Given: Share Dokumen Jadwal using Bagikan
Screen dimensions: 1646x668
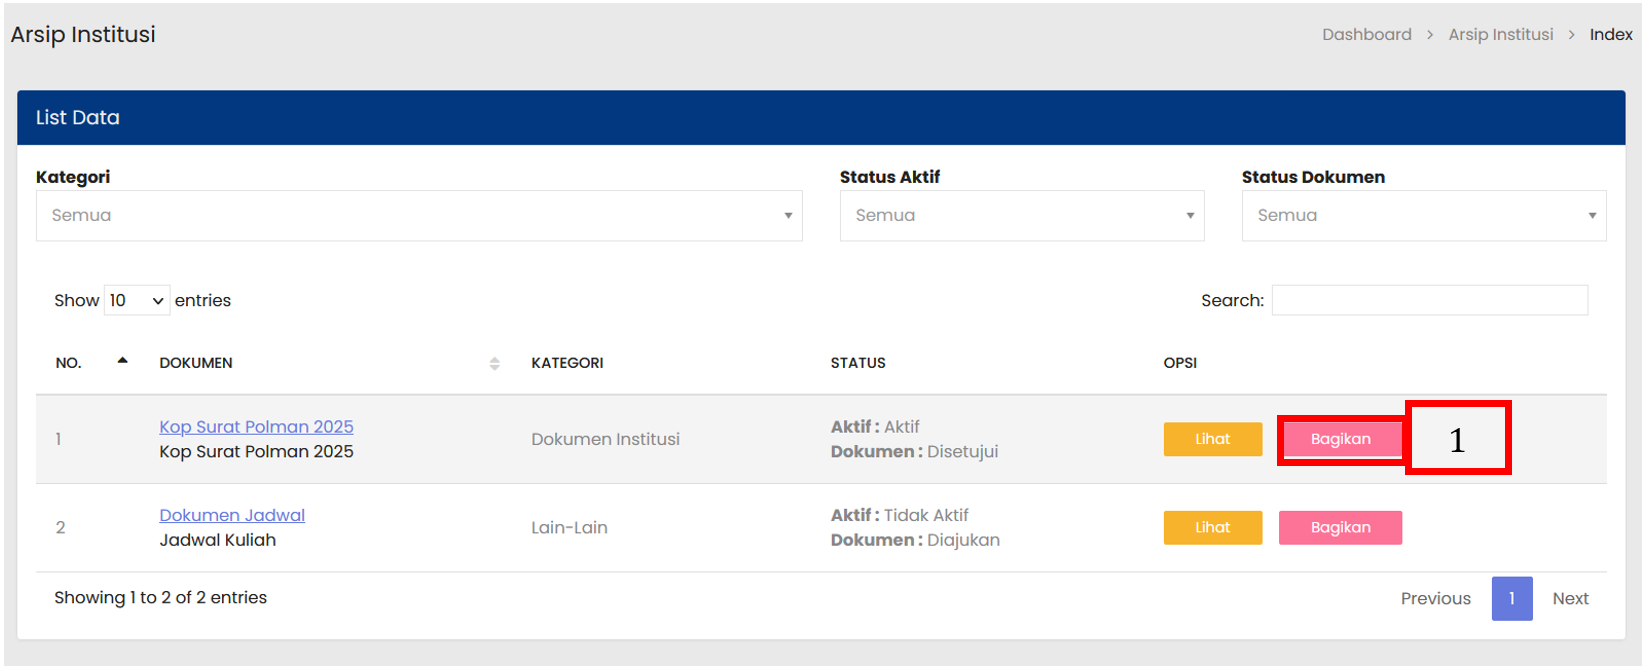Looking at the screenshot, I should click(x=1340, y=528).
